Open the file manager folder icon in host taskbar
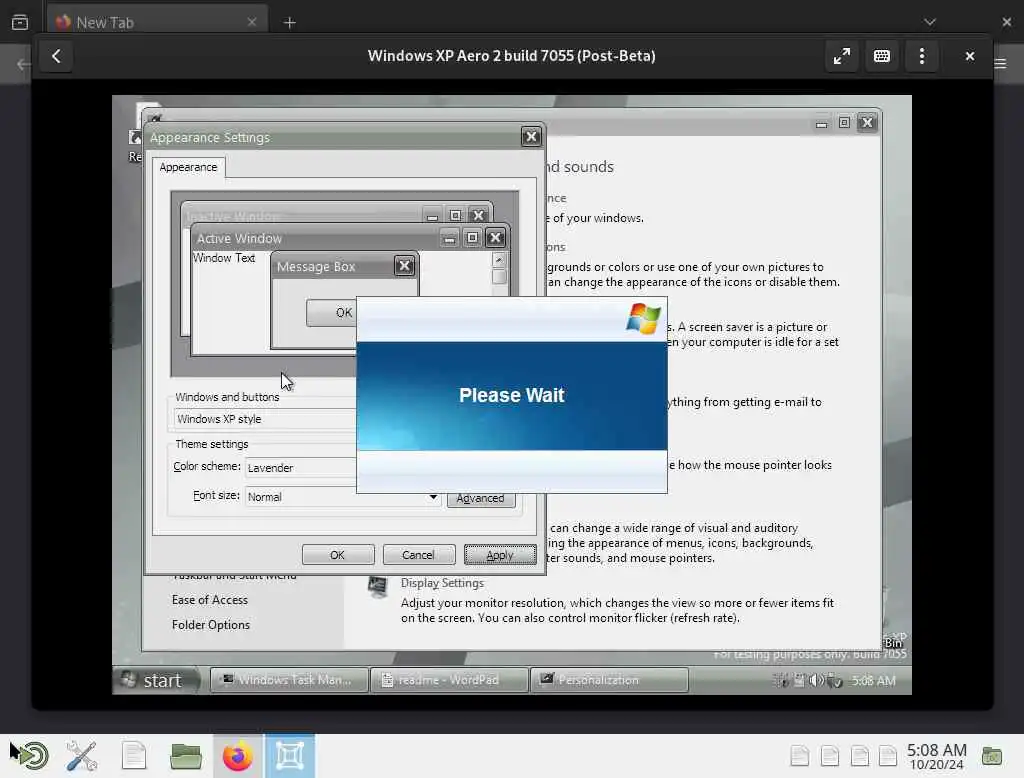 (x=185, y=756)
